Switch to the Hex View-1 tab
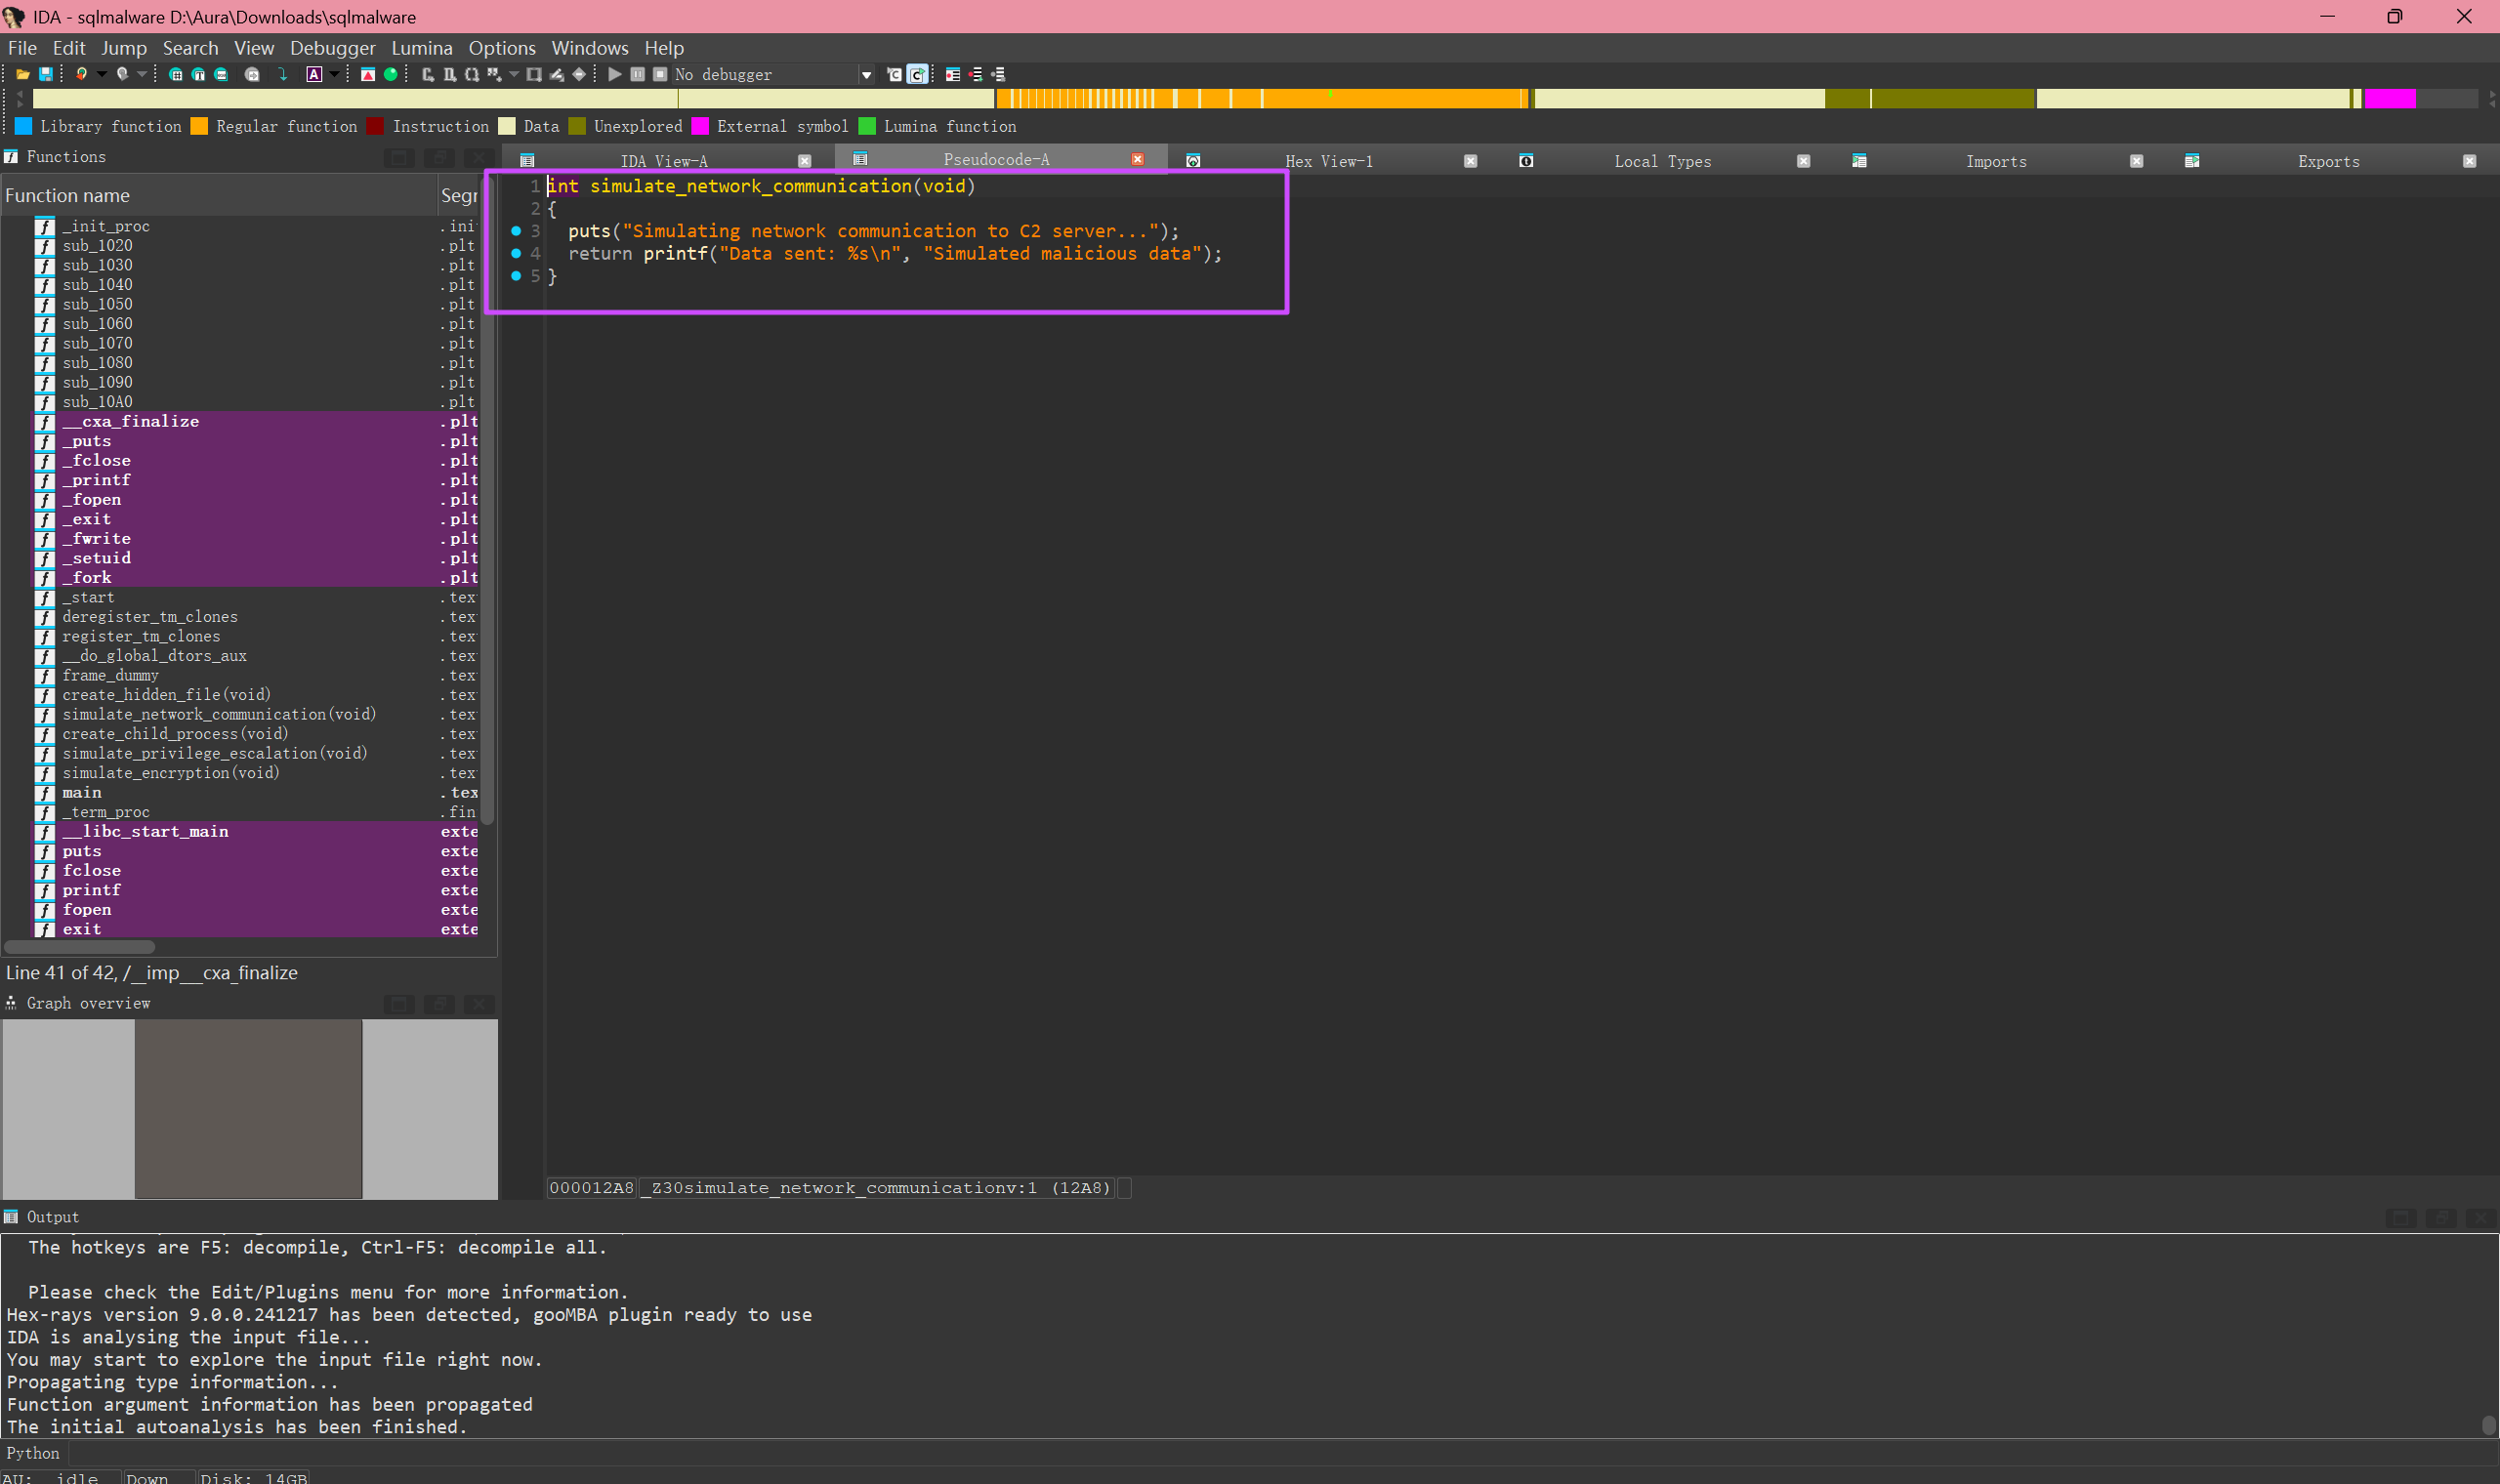The image size is (2500, 1484). pos(1328,161)
